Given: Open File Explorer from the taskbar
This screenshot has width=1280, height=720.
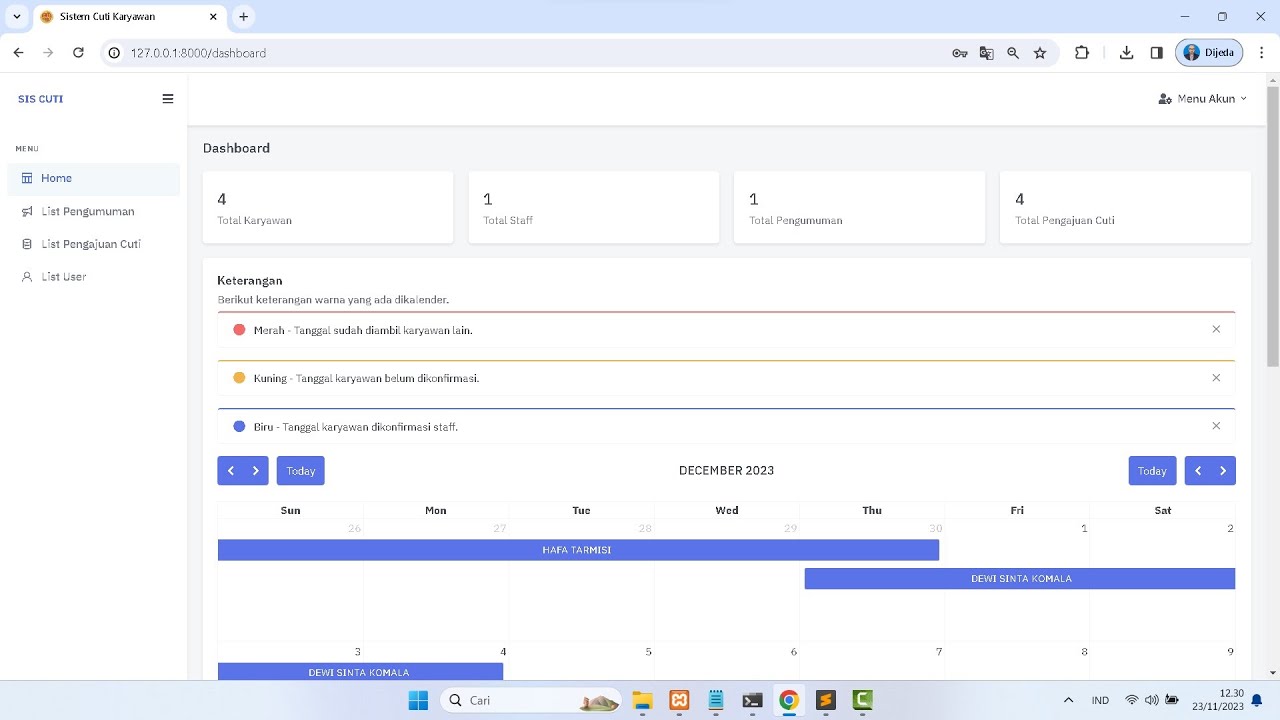Looking at the screenshot, I should [x=642, y=700].
